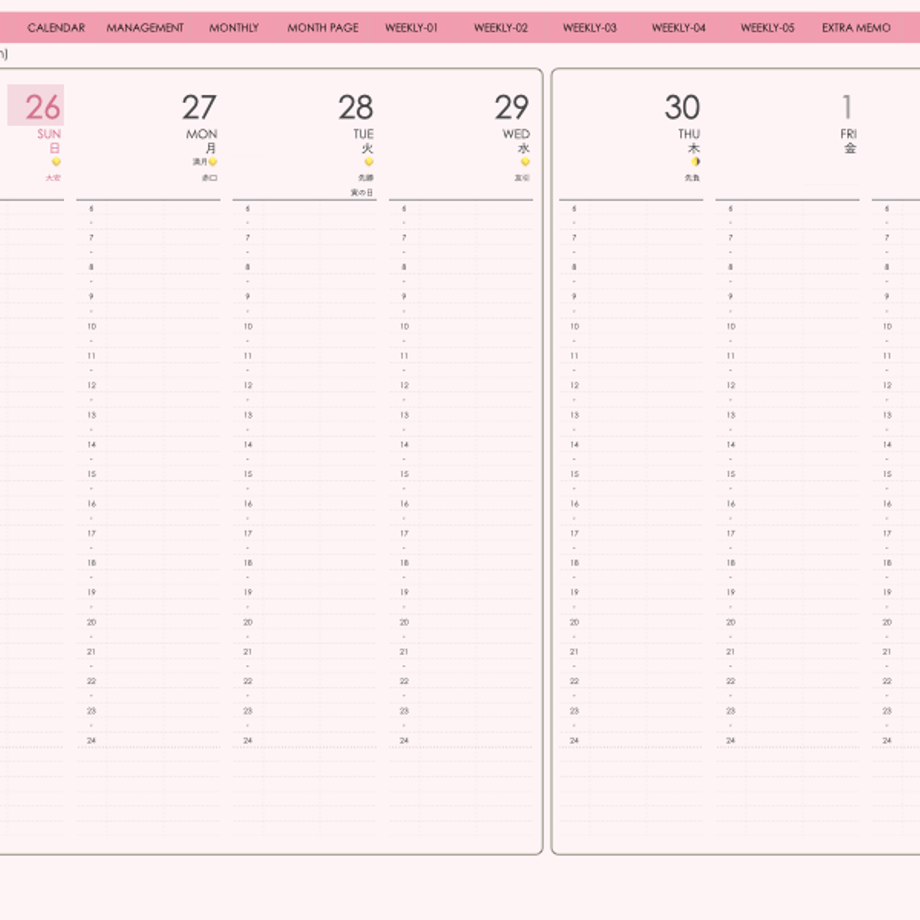
Task: Click the 22 o'clock row in Tuesday 28 column
Action: coord(305,681)
